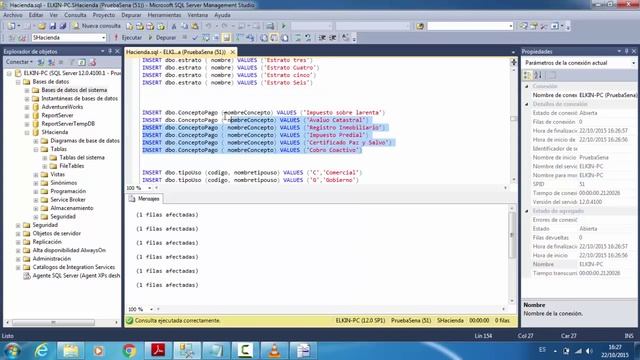640x360 pixels.
Task: Click the Ejecutar button
Action: [128, 38]
